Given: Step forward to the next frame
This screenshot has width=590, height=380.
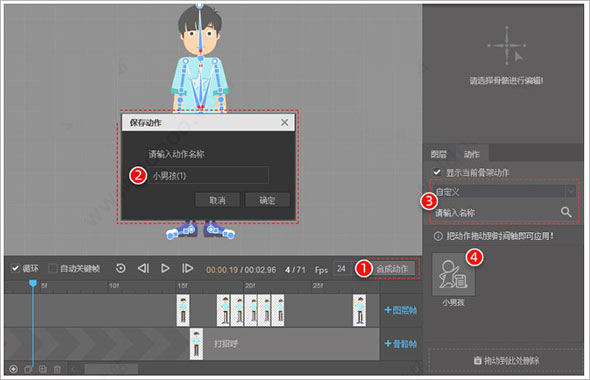Looking at the screenshot, I should pos(187,268).
